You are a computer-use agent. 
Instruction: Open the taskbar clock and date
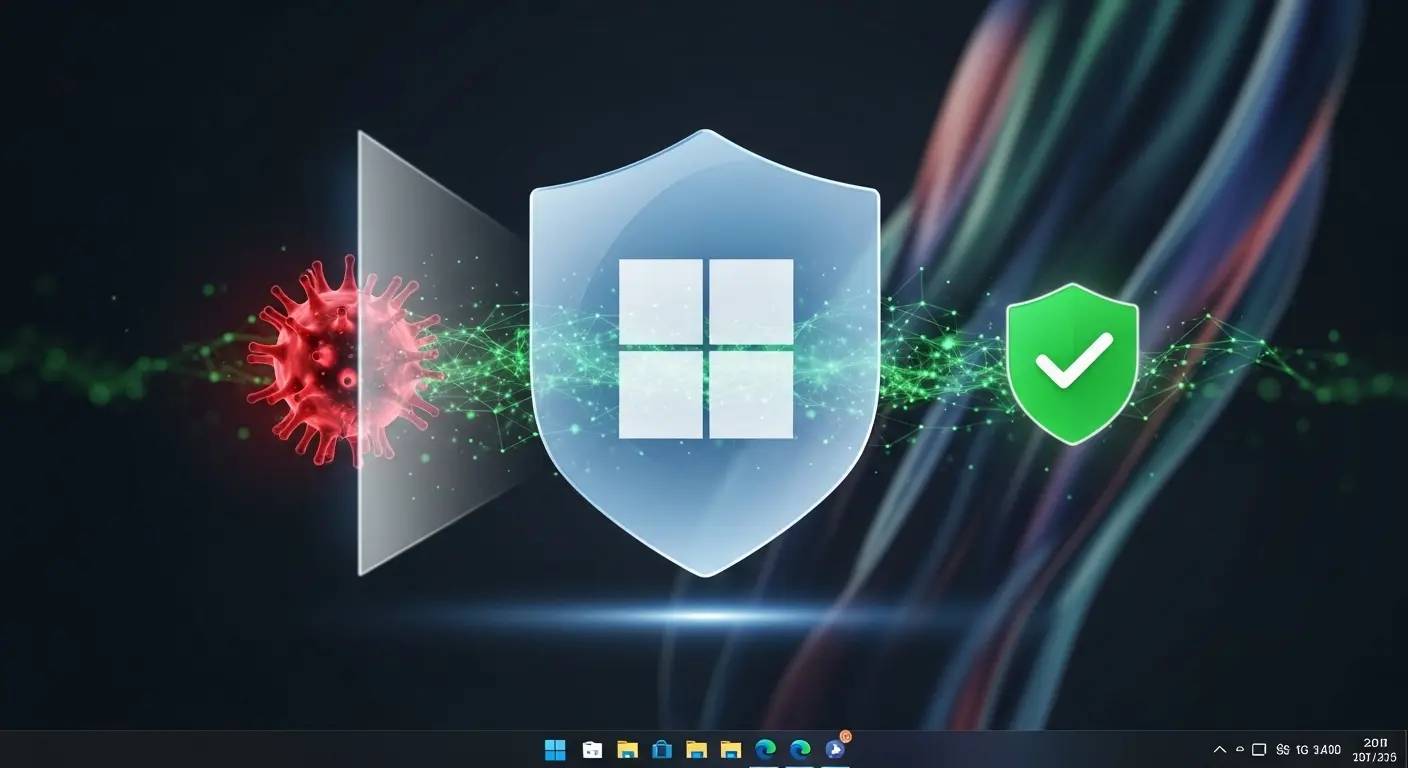pyautogui.click(x=1376, y=749)
